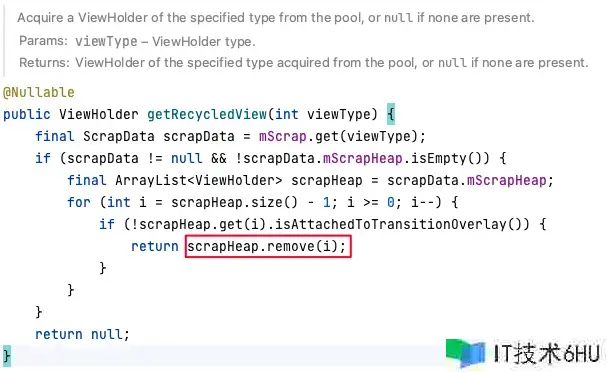Click mScrapHeap at end of scrapHeap assignment
607x372 pixels.
[x=506, y=180]
